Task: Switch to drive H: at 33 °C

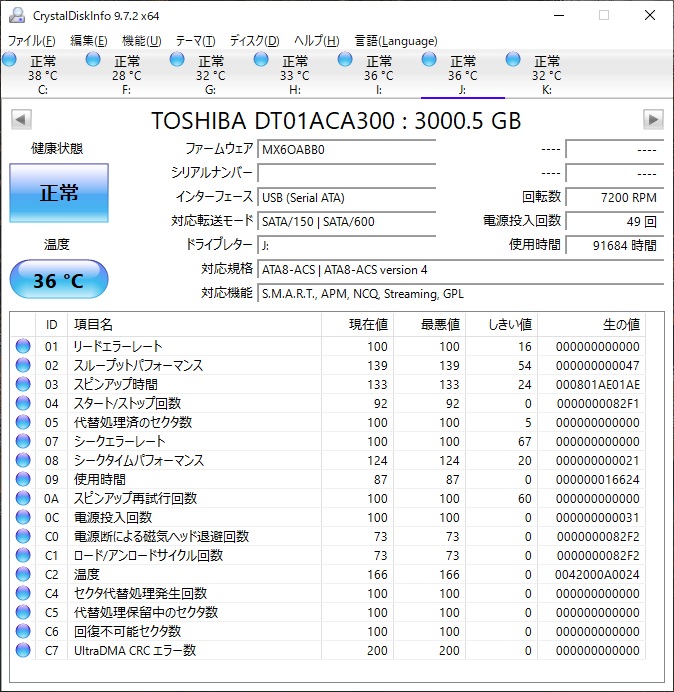Action: click(x=294, y=75)
